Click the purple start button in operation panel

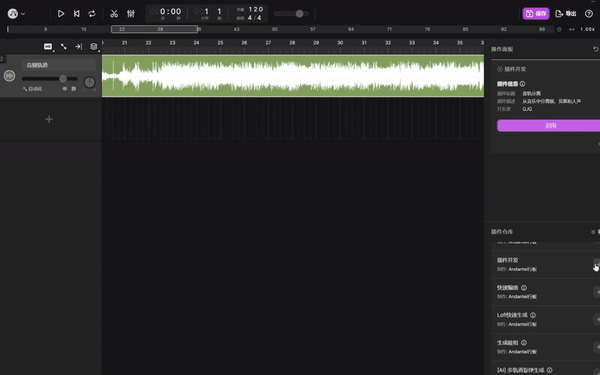point(549,126)
